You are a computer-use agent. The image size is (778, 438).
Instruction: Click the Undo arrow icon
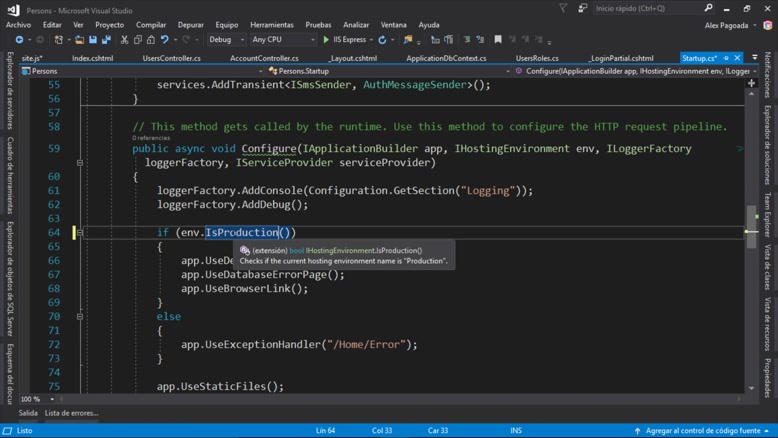point(165,40)
